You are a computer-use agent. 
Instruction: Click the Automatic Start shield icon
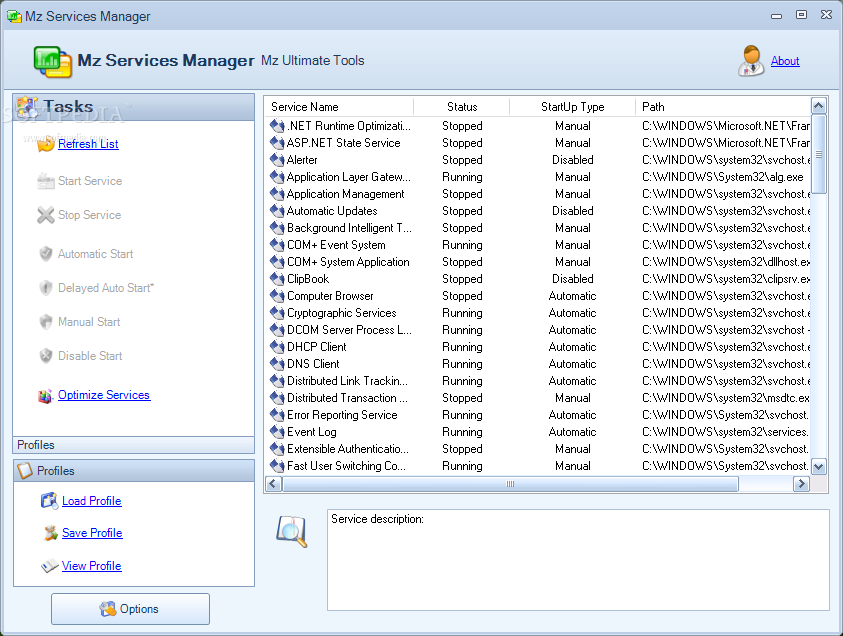coord(46,254)
